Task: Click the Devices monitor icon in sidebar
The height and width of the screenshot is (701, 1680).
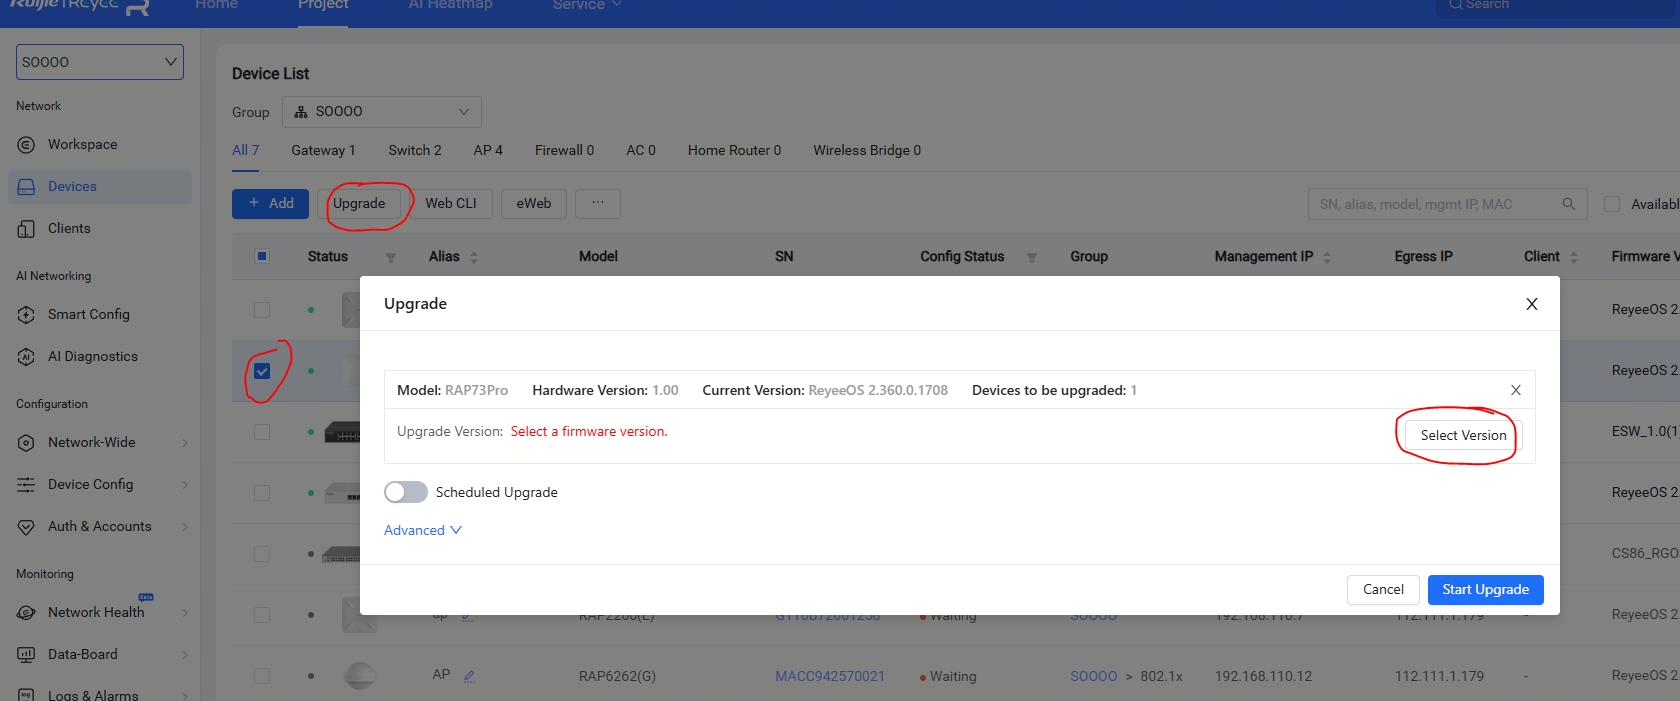Action: coord(26,187)
